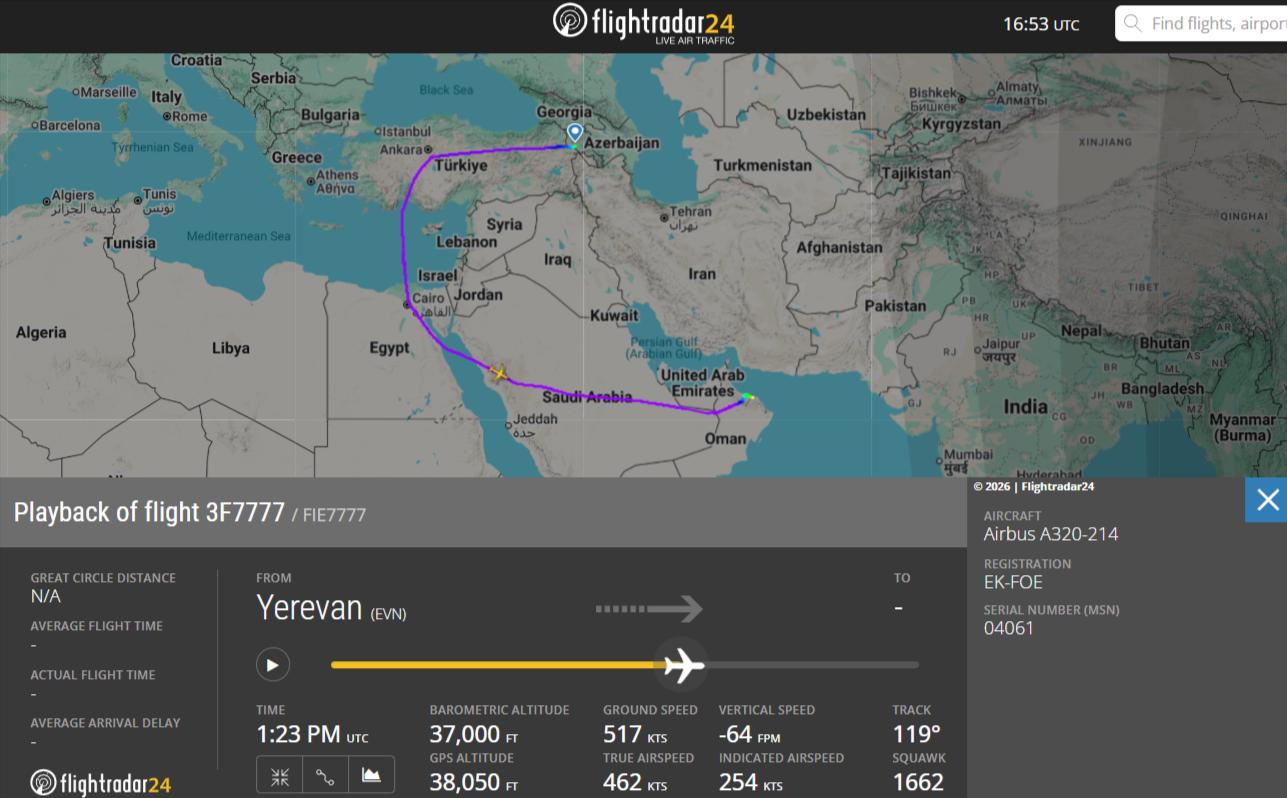Viewport: 1287px width, 798px height.
Task: Click the search magnifier icon
Action: point(1133,23)
